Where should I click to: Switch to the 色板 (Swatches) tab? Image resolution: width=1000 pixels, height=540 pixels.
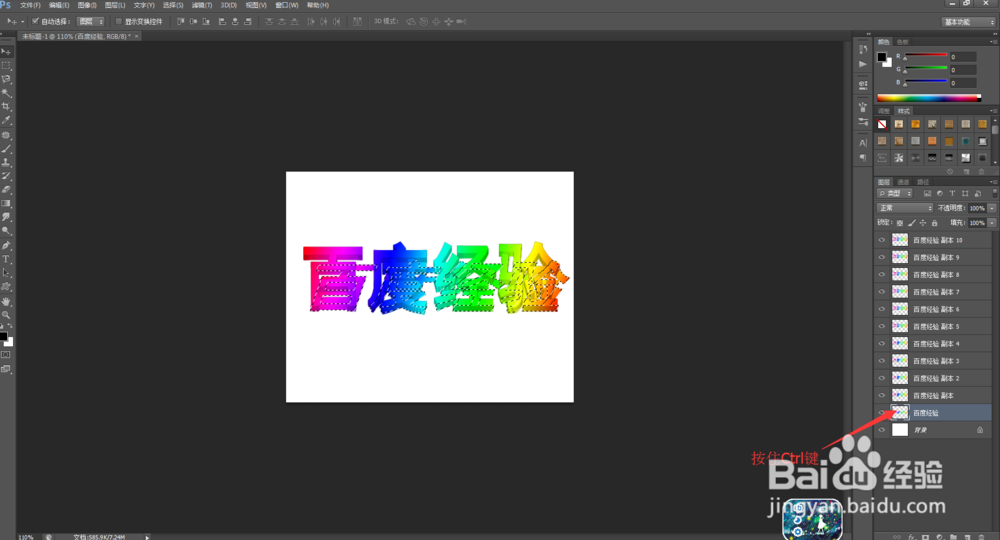(x=902, y=41)
